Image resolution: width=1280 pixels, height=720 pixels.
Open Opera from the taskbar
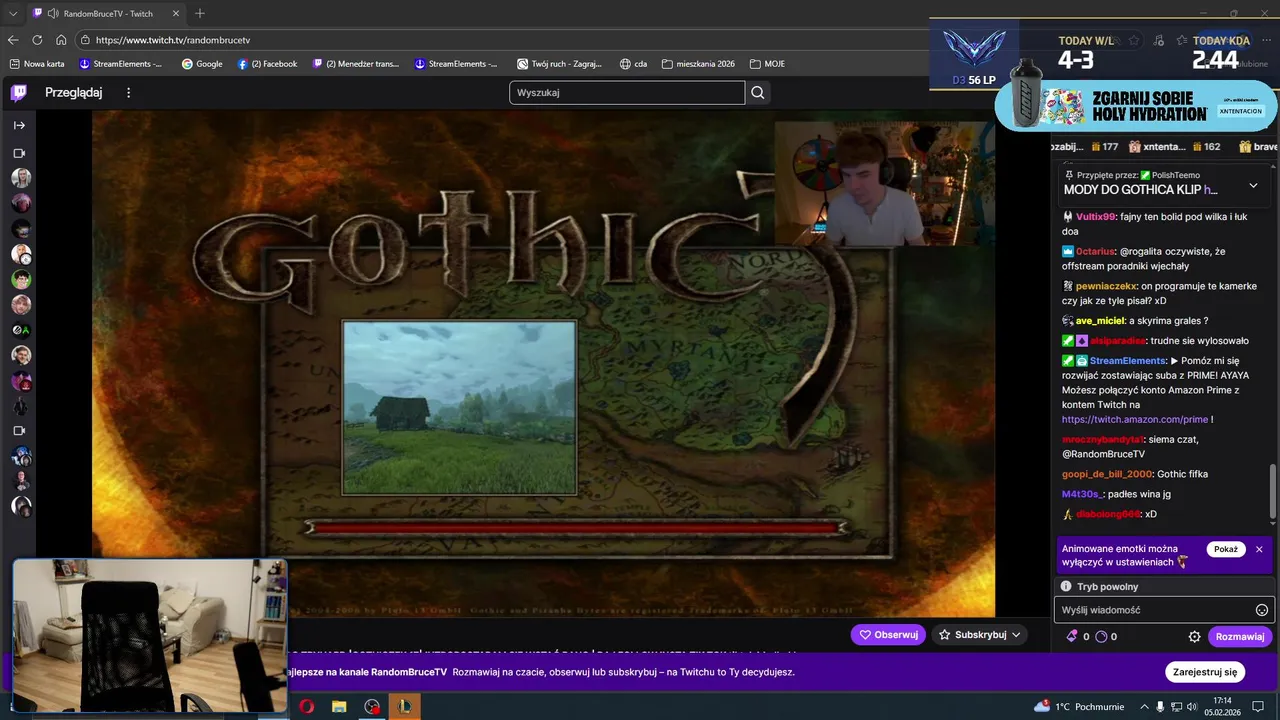[x=306, y=706]
